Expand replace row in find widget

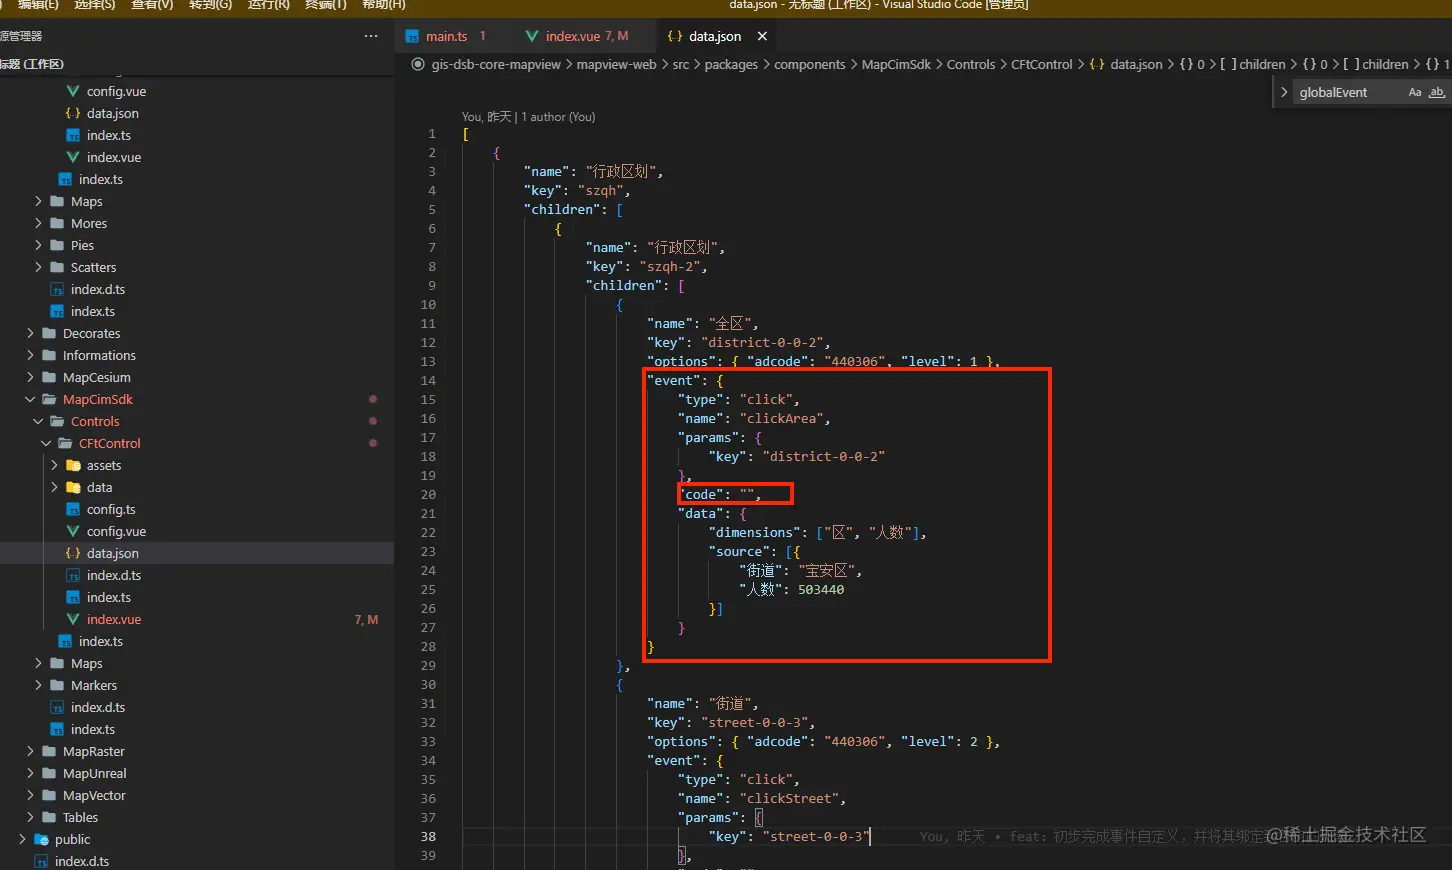1284,92
